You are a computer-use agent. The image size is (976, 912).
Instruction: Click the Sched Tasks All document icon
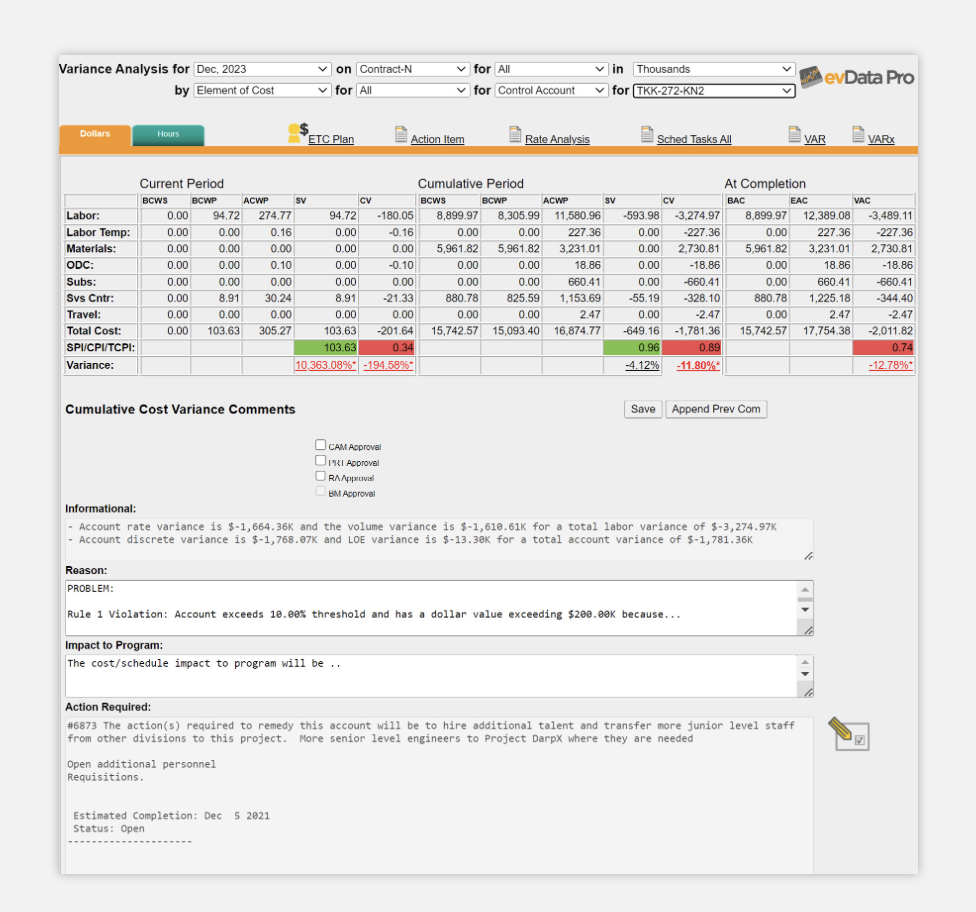click(647, 134)
